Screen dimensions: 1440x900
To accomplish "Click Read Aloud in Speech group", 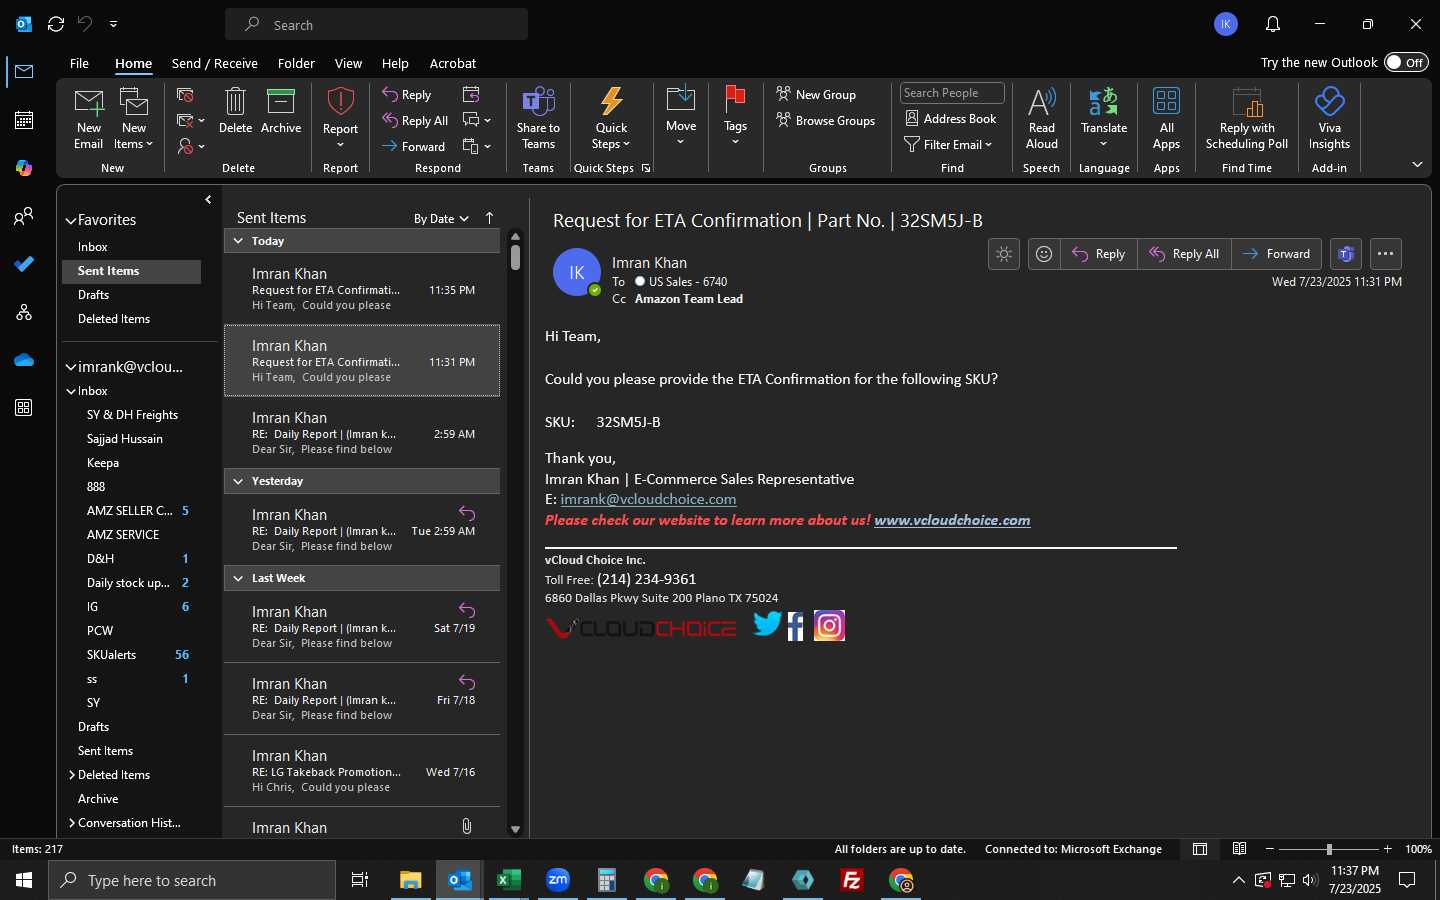I will [x=1041, y=118].
